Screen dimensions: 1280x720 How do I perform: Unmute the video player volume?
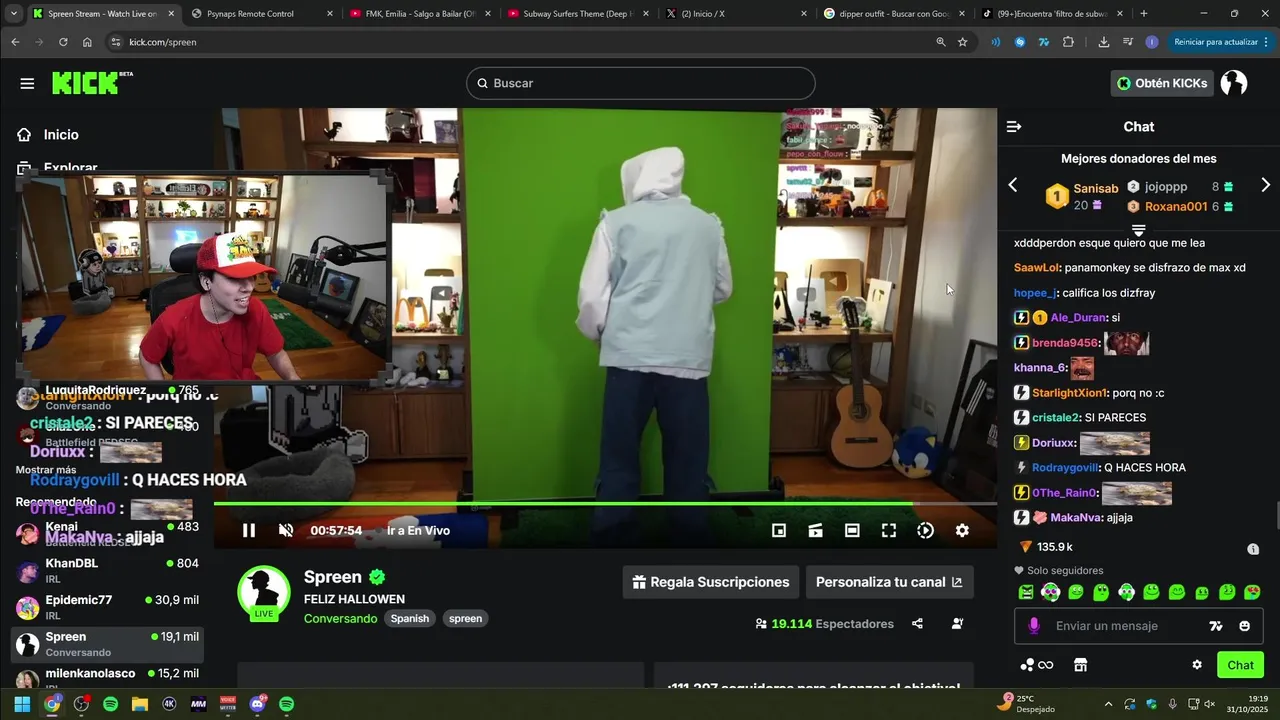pyautogui.click(x=286, y=531)
